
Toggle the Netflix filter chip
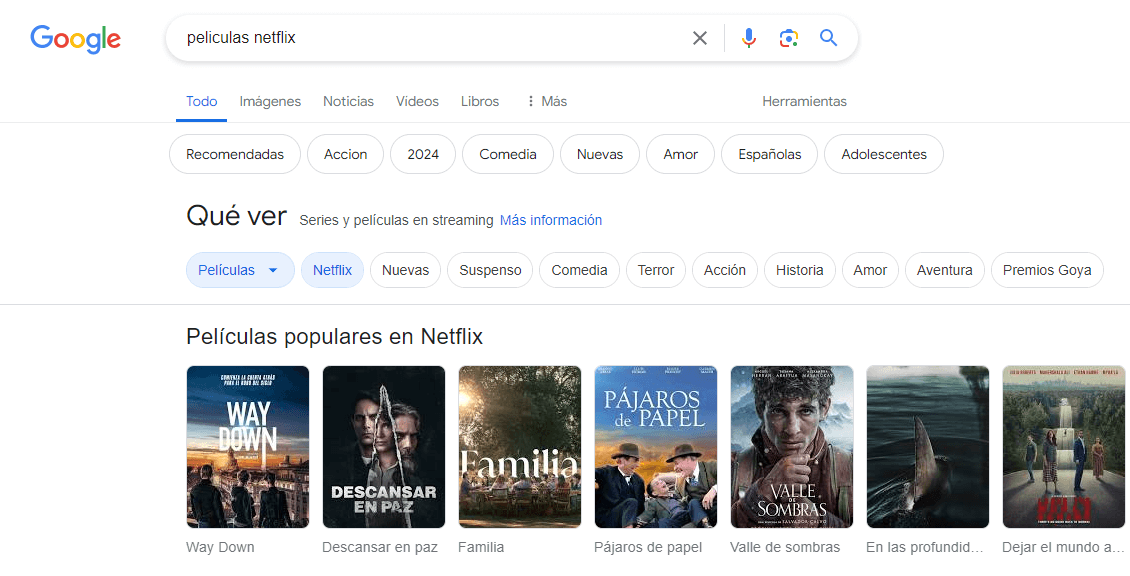pyautogui.click(x=332, y=270)
